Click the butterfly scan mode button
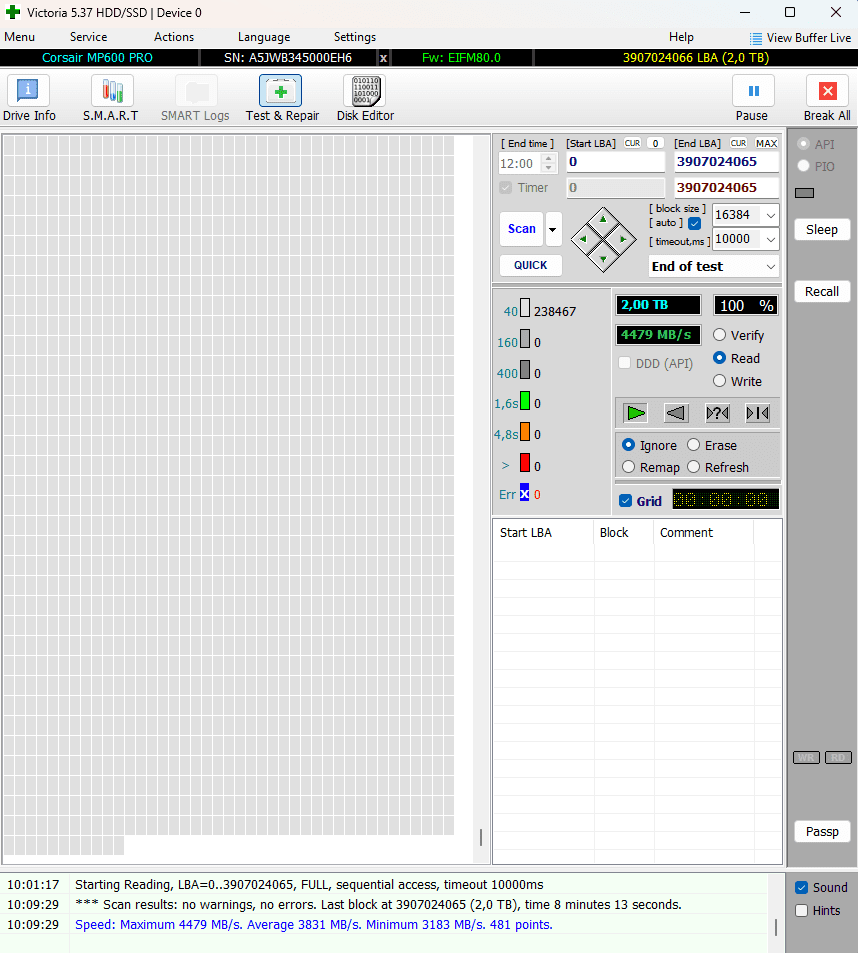858x953 pixels. [758, 413]
